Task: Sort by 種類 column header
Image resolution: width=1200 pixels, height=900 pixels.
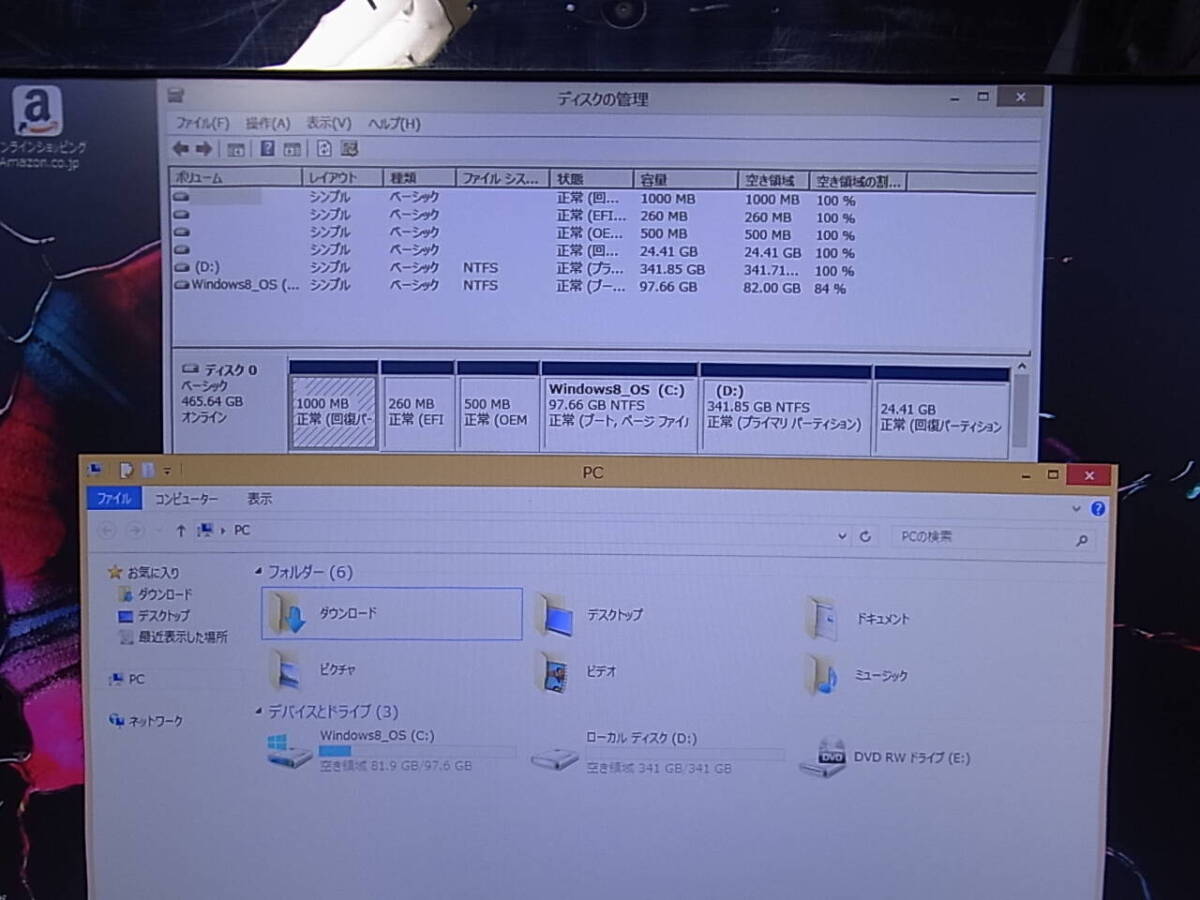Action: (x=419, y=178)
